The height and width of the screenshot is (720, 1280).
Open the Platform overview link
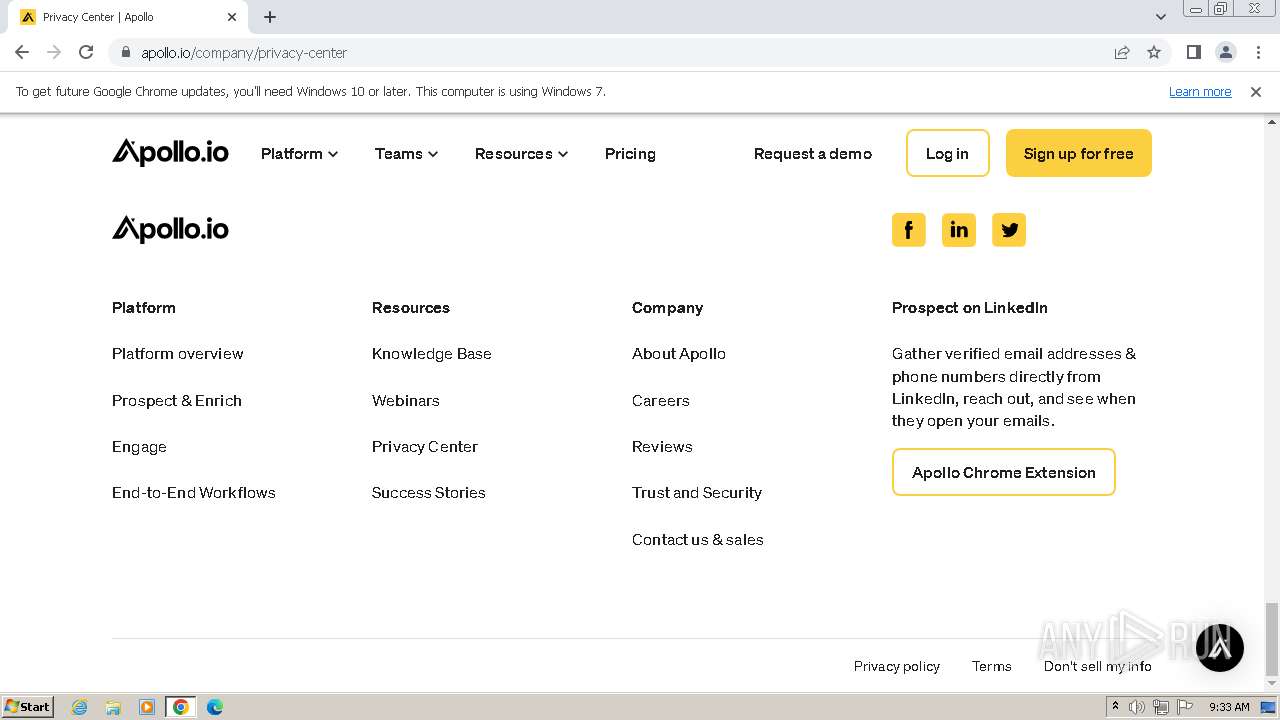tap(177, 353)
